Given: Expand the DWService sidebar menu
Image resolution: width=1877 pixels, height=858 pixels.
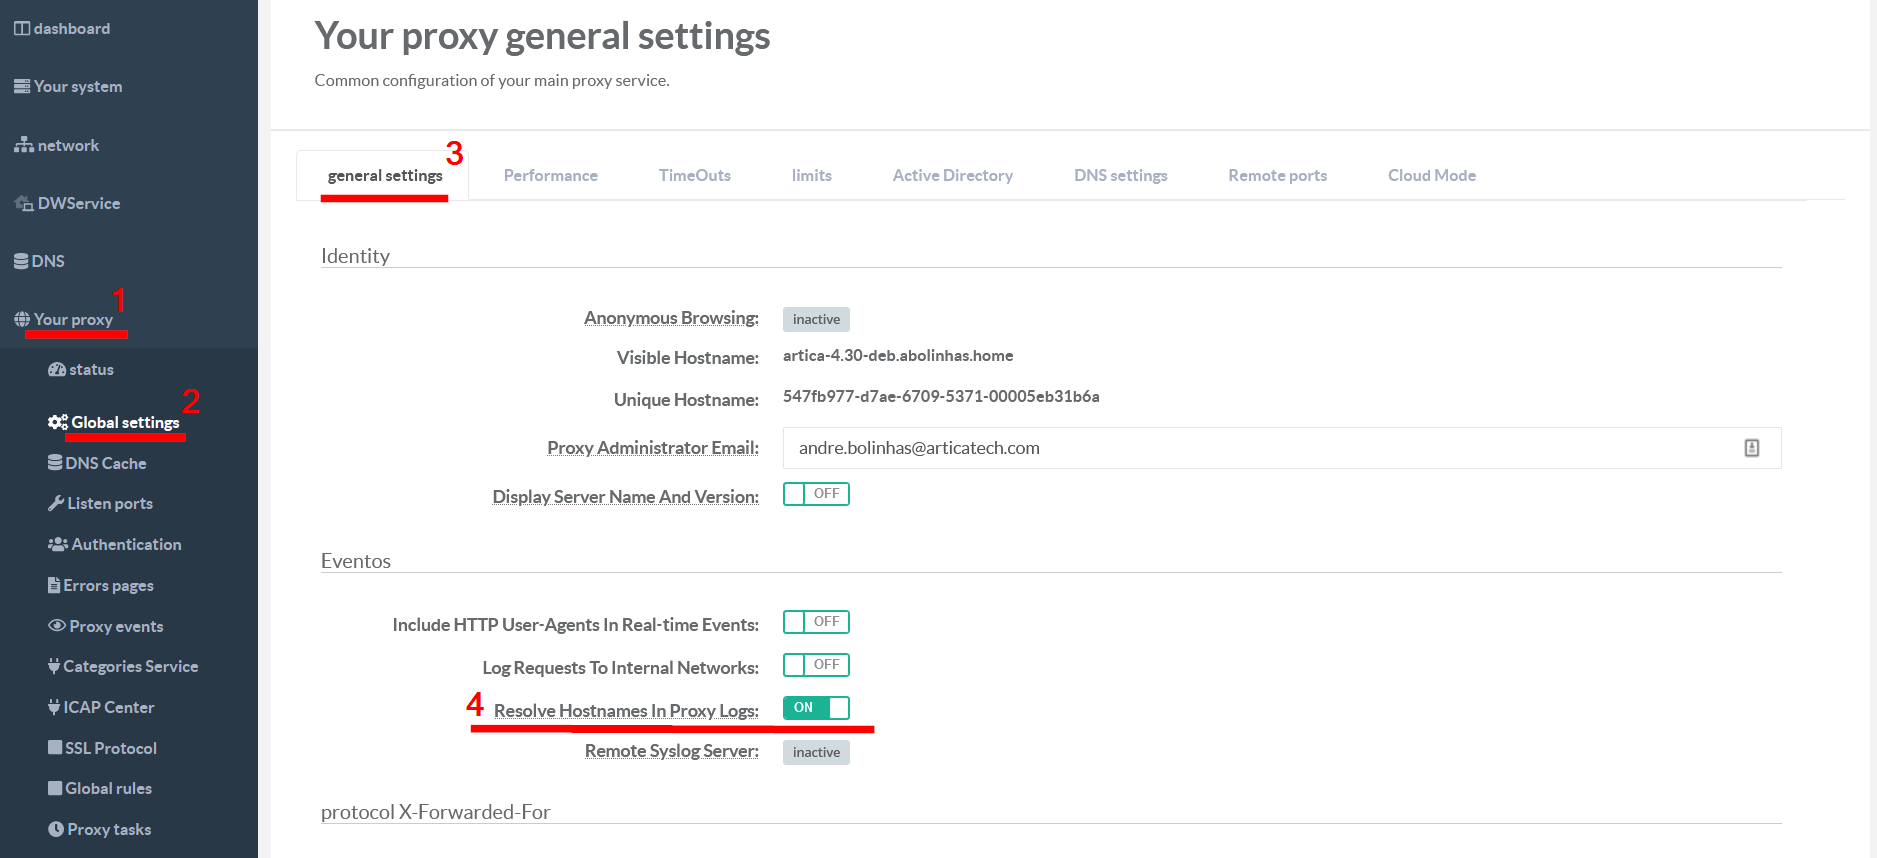Looking at the screenshot, I should point(78,204).
